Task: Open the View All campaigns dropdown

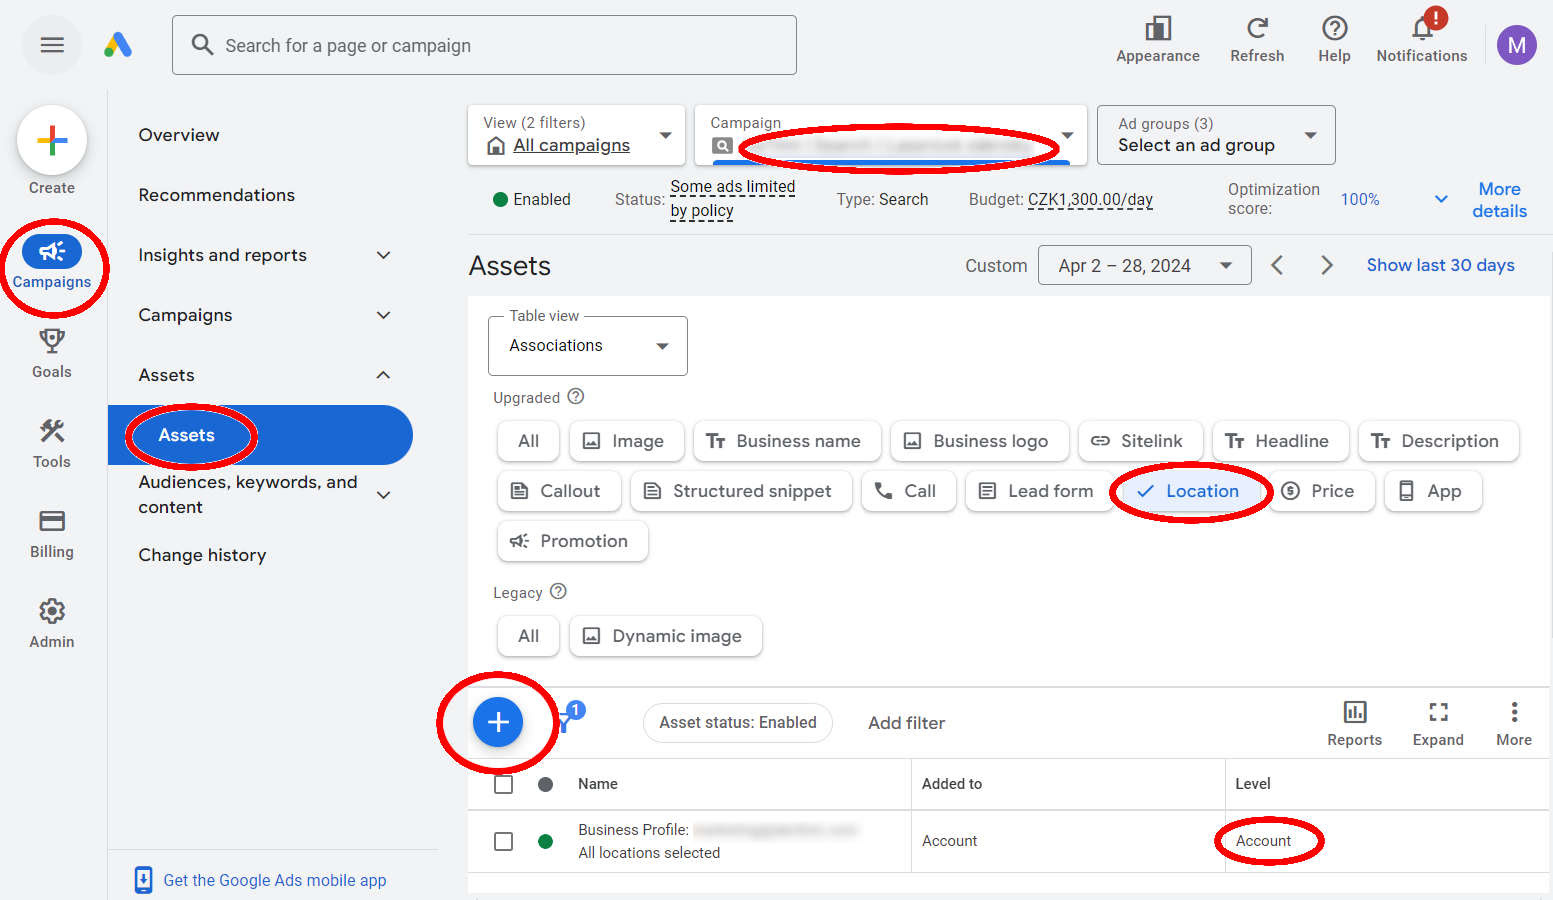Action: tap(576, 135)
